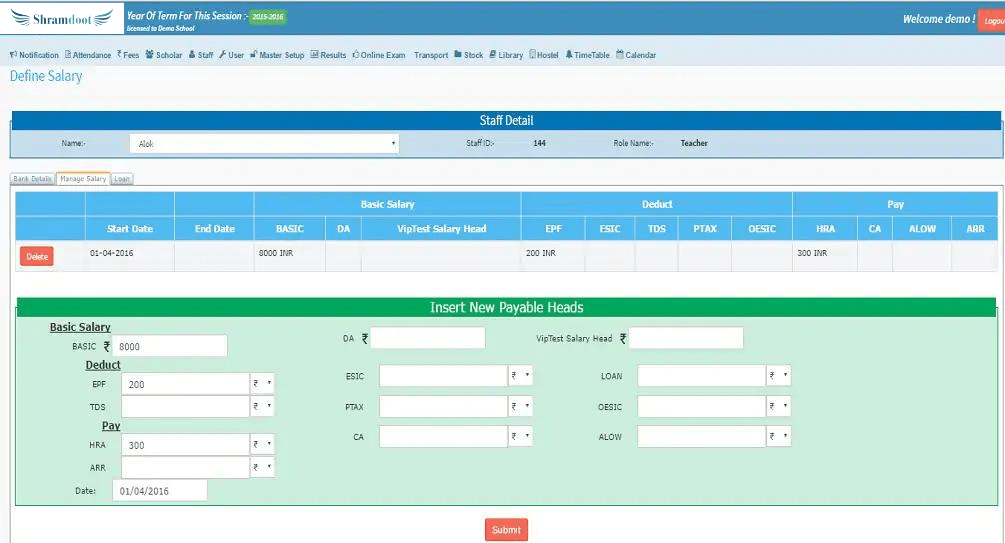Open the Fees rupee icon menu
This screenshot has width=1005, height=543.
point(119,55)
